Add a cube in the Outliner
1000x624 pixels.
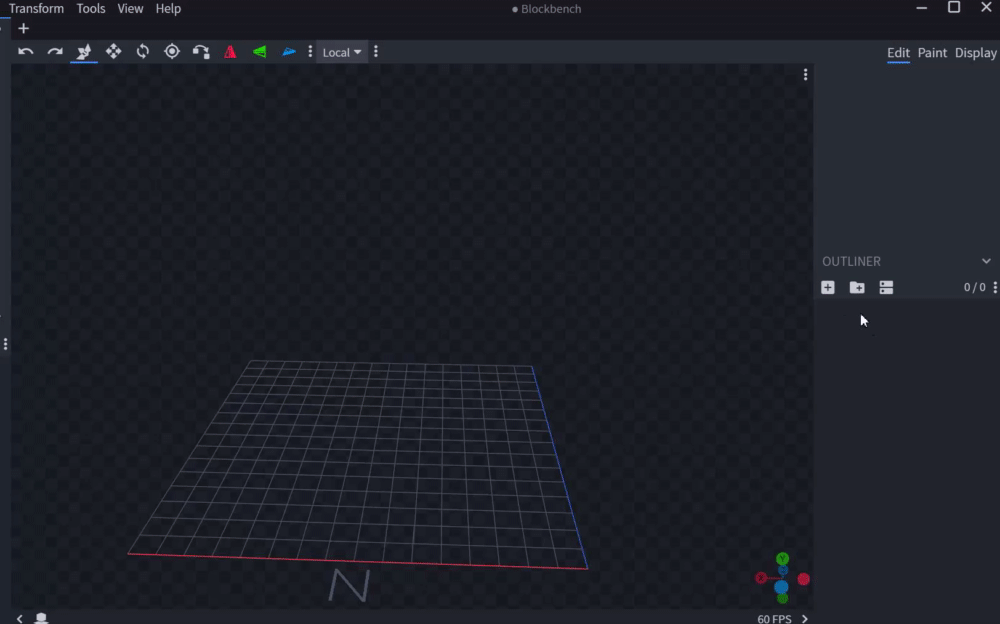pyautogui.click(x=828, y=288)
